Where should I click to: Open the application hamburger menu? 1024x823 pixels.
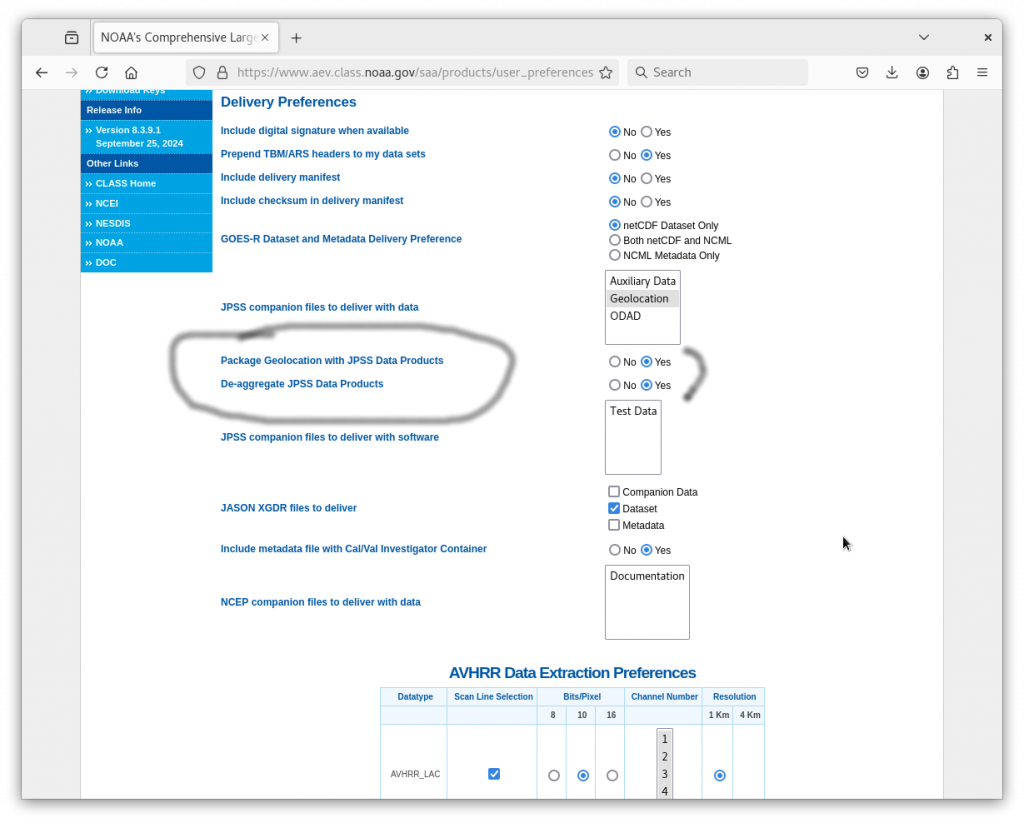point(982,72)
